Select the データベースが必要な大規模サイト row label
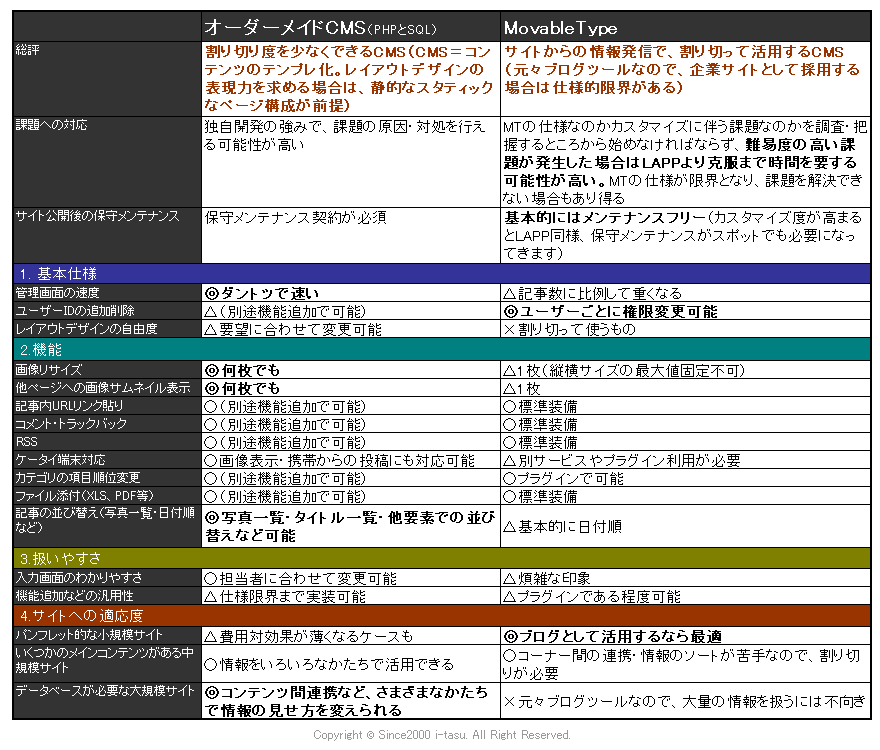The image size is (880, 750). coord(105,691)
